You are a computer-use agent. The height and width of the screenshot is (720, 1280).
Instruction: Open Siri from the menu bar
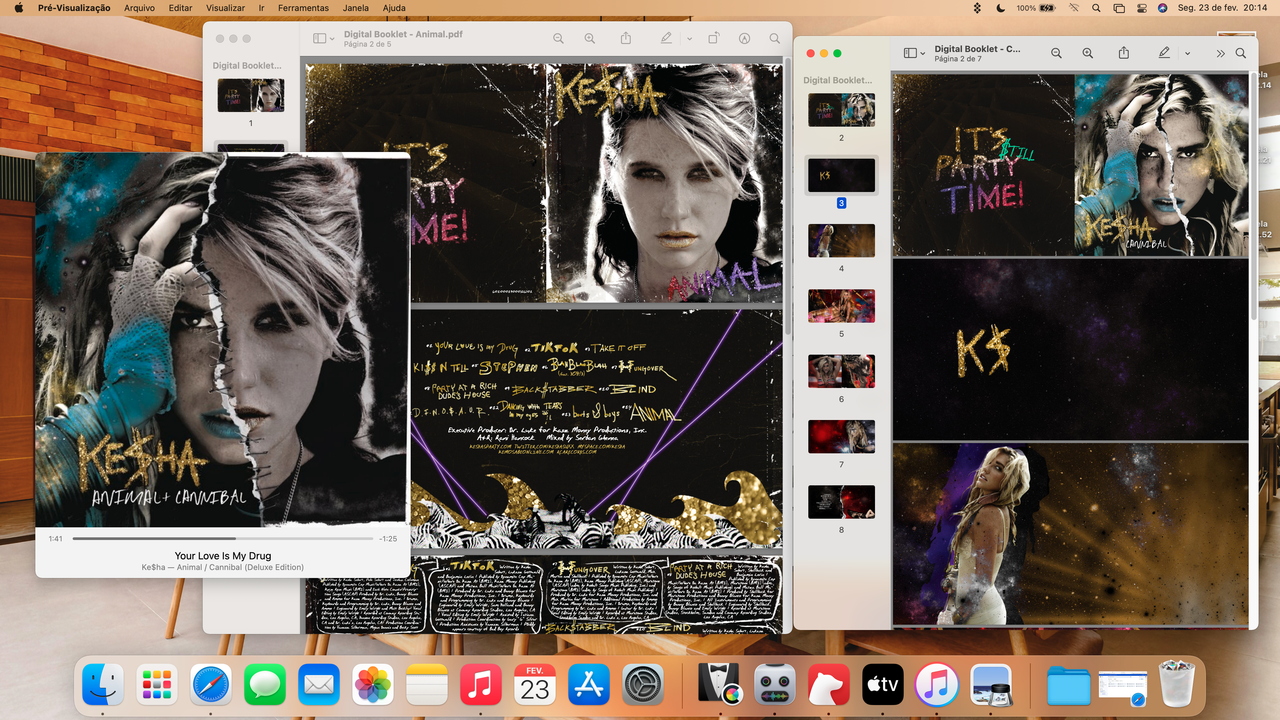1163,8
